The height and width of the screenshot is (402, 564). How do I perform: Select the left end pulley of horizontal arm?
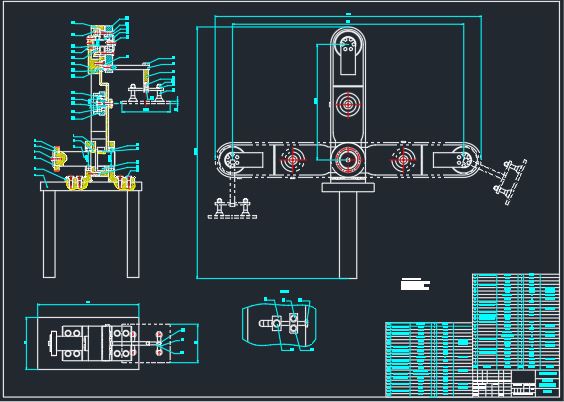point(233,160)
